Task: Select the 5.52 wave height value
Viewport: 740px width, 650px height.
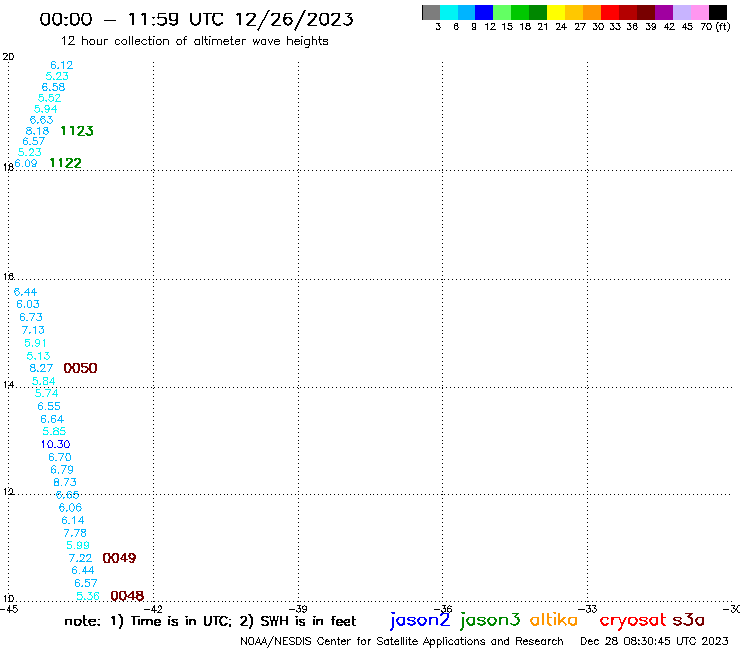Action: click(x=50, y=98)
